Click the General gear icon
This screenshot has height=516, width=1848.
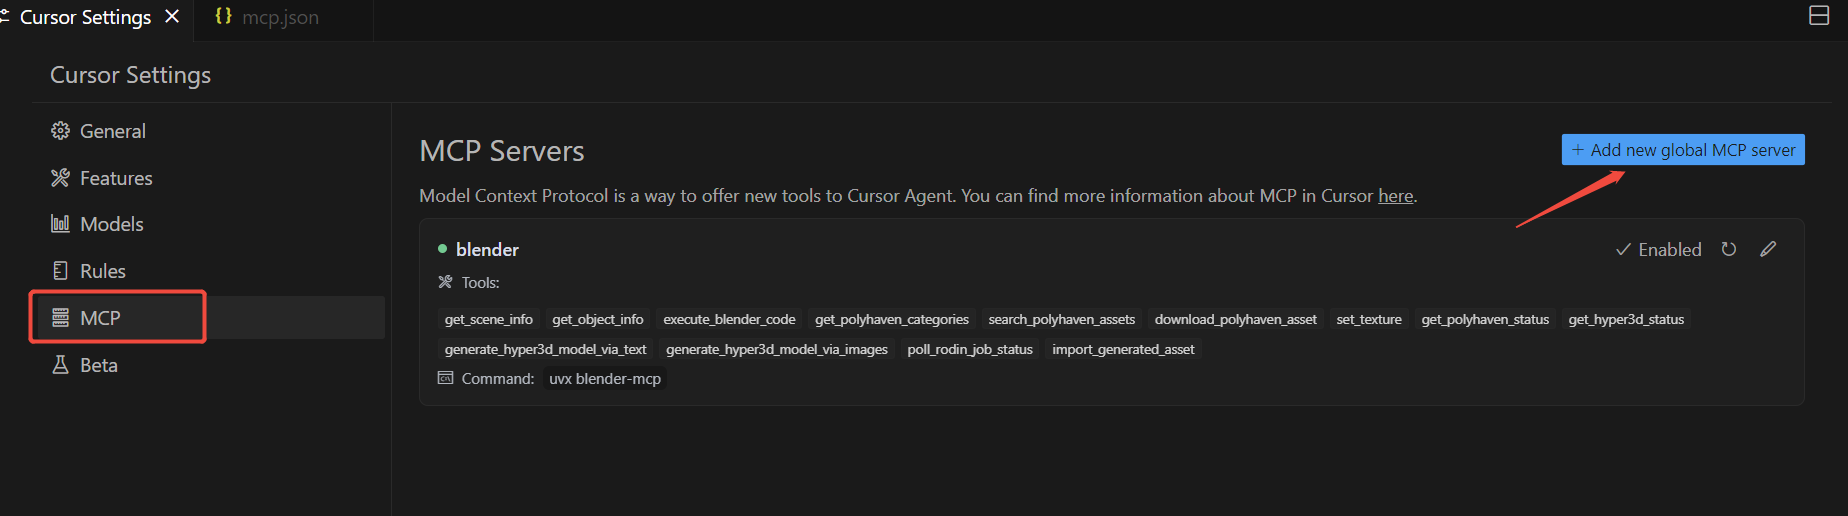pos(60,131)
